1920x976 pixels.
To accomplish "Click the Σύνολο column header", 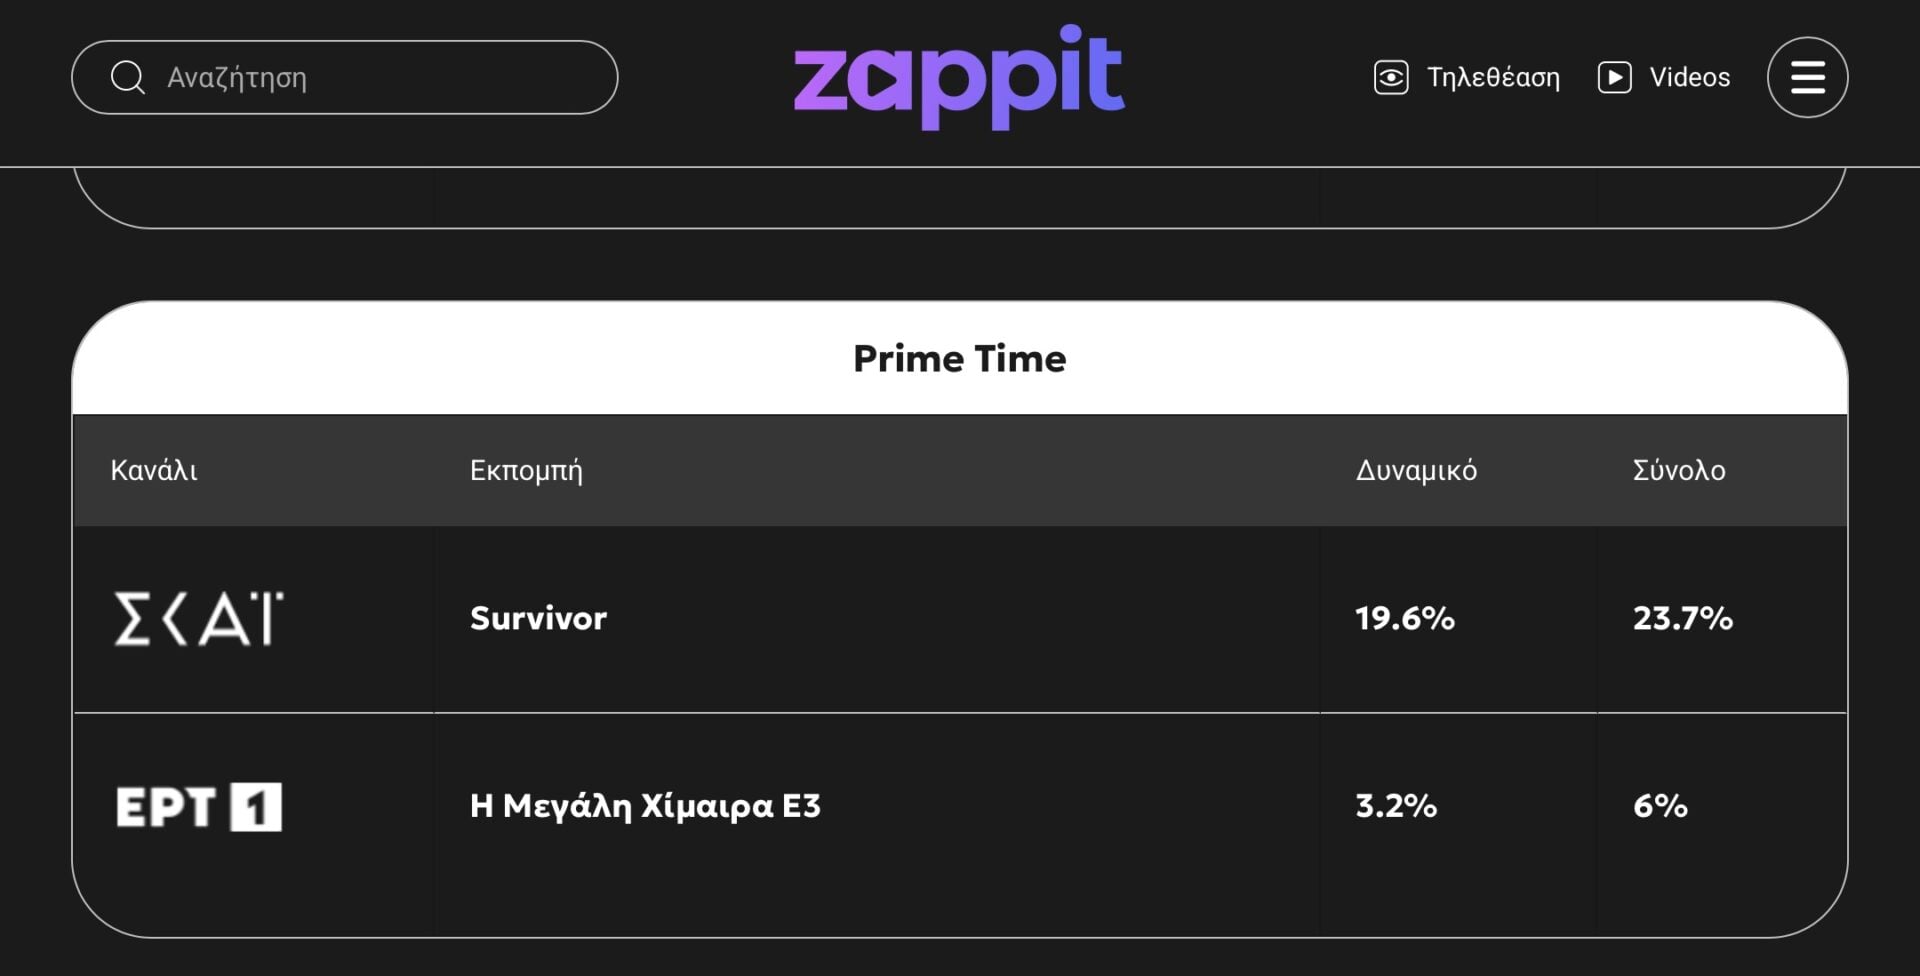I will point(1679,470).
